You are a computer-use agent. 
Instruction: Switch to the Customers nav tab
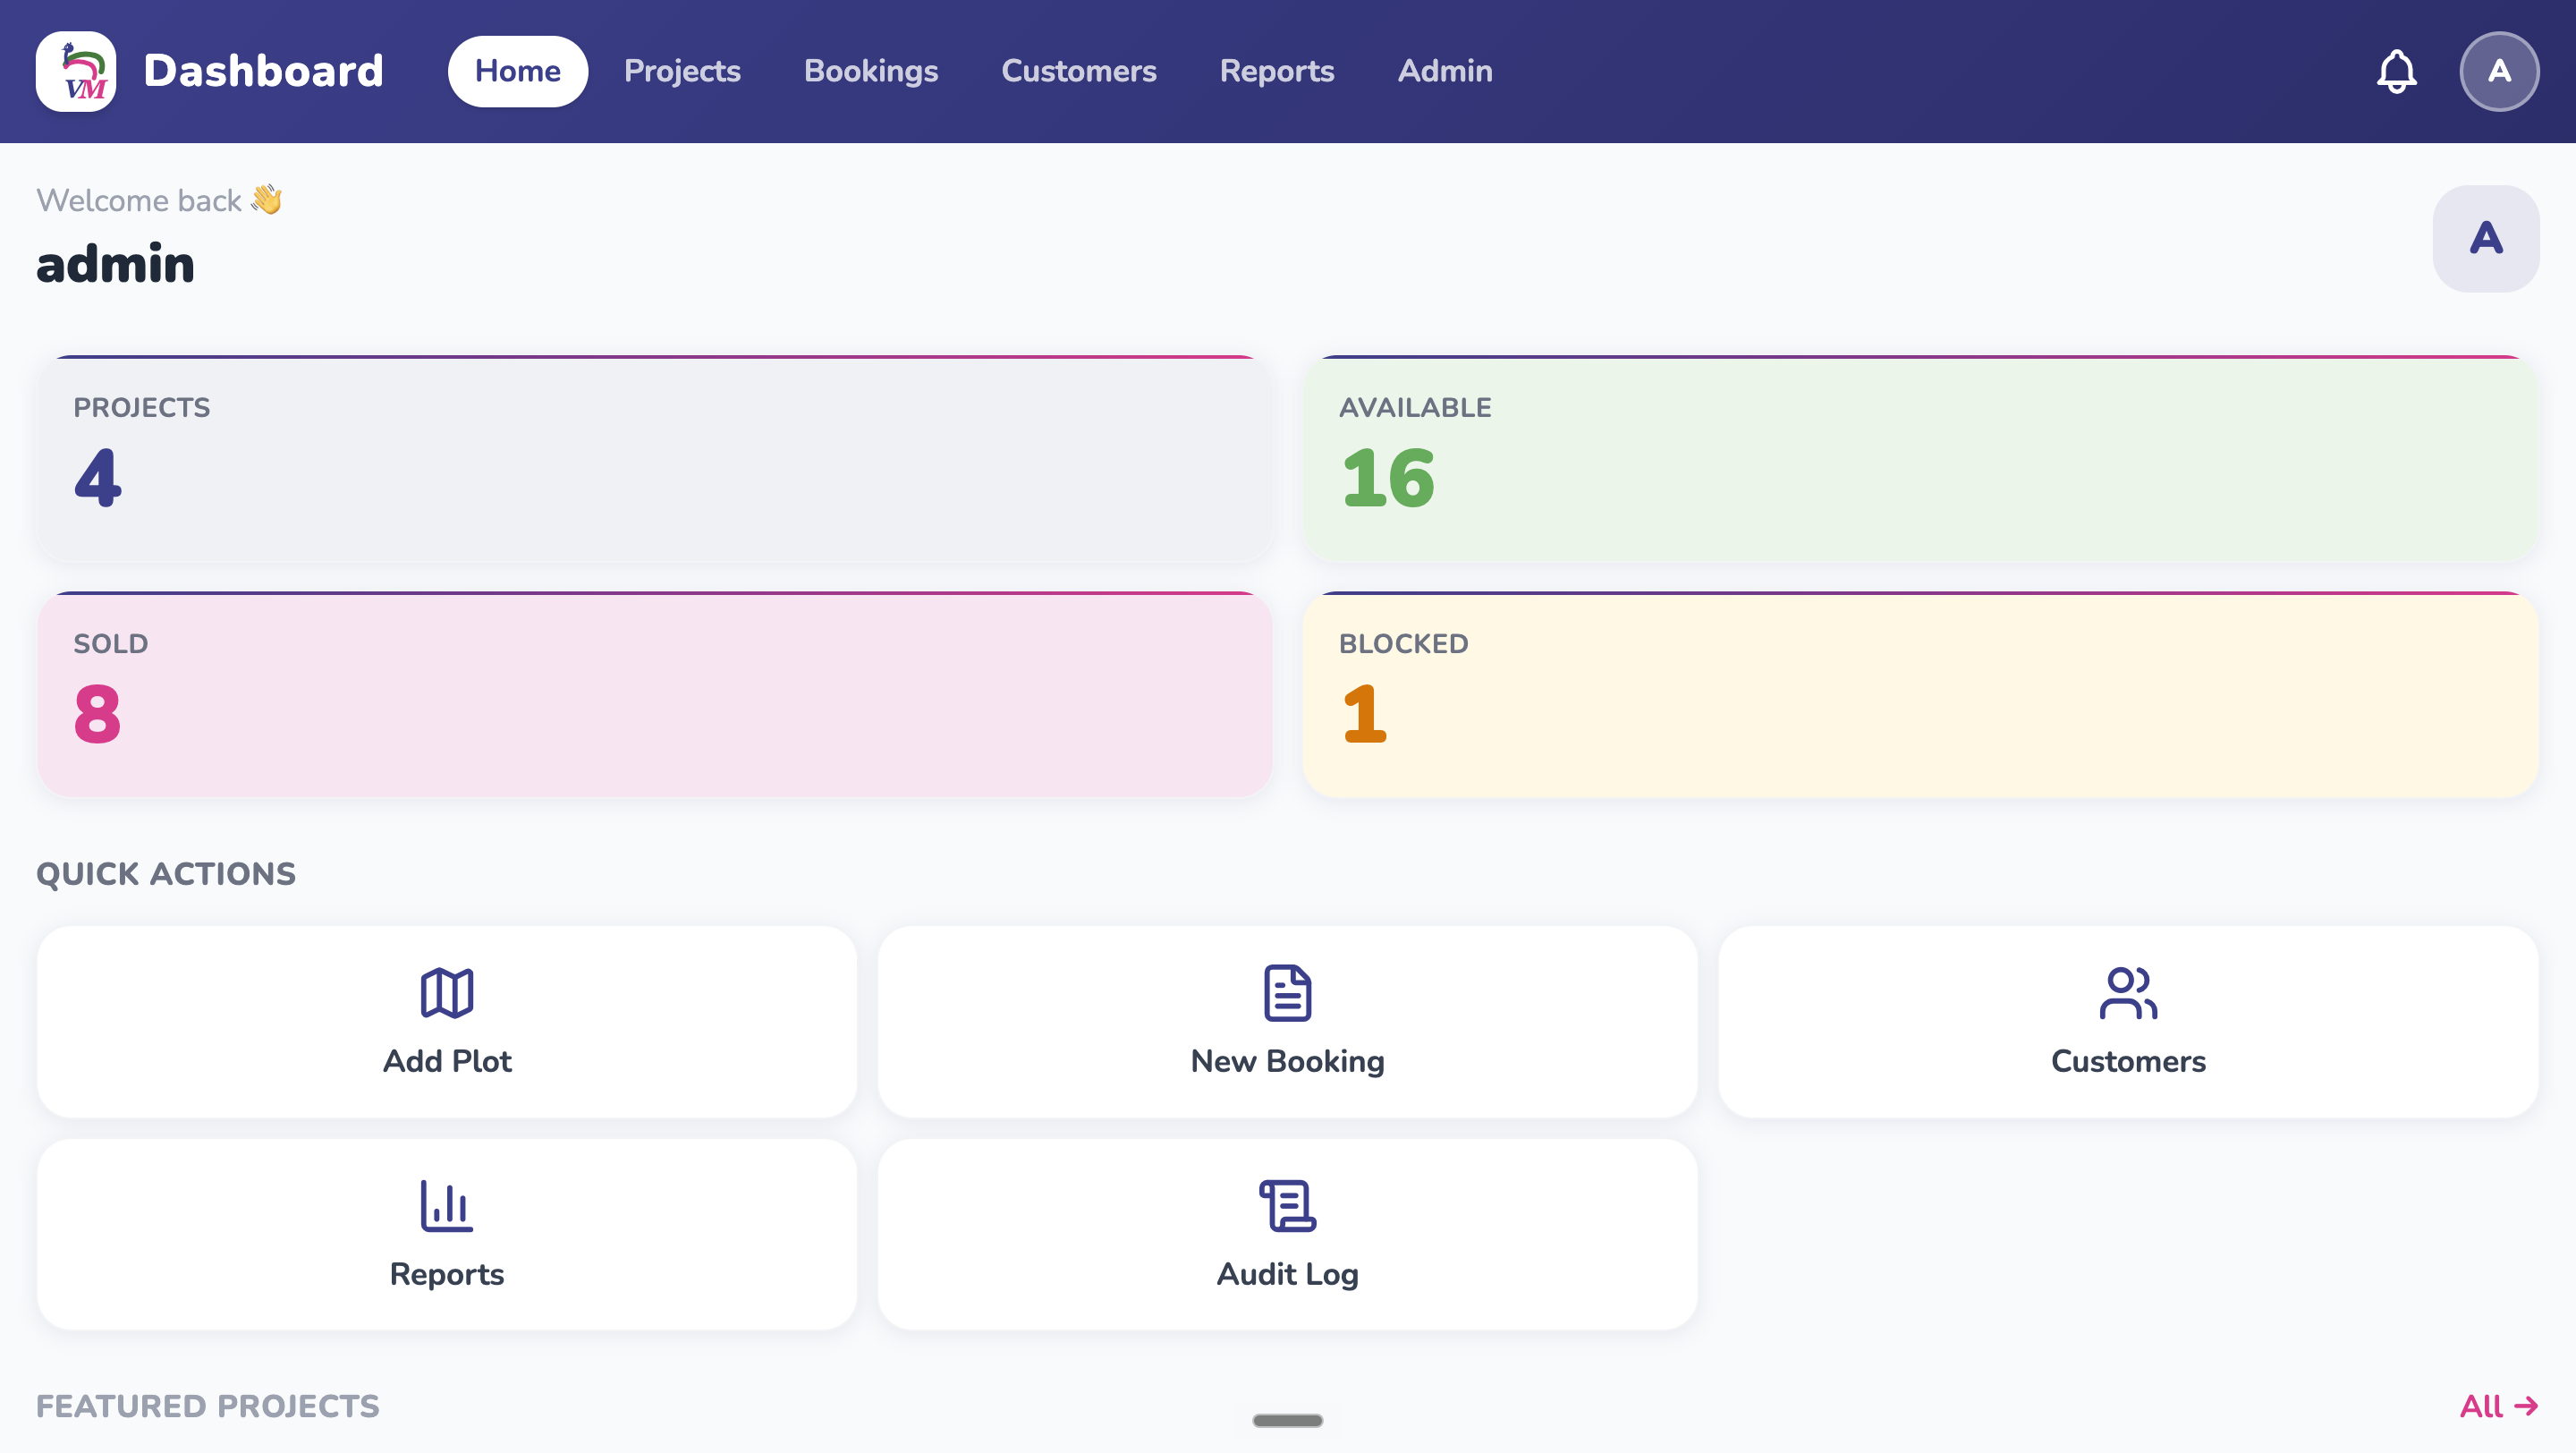[1079, 71]
